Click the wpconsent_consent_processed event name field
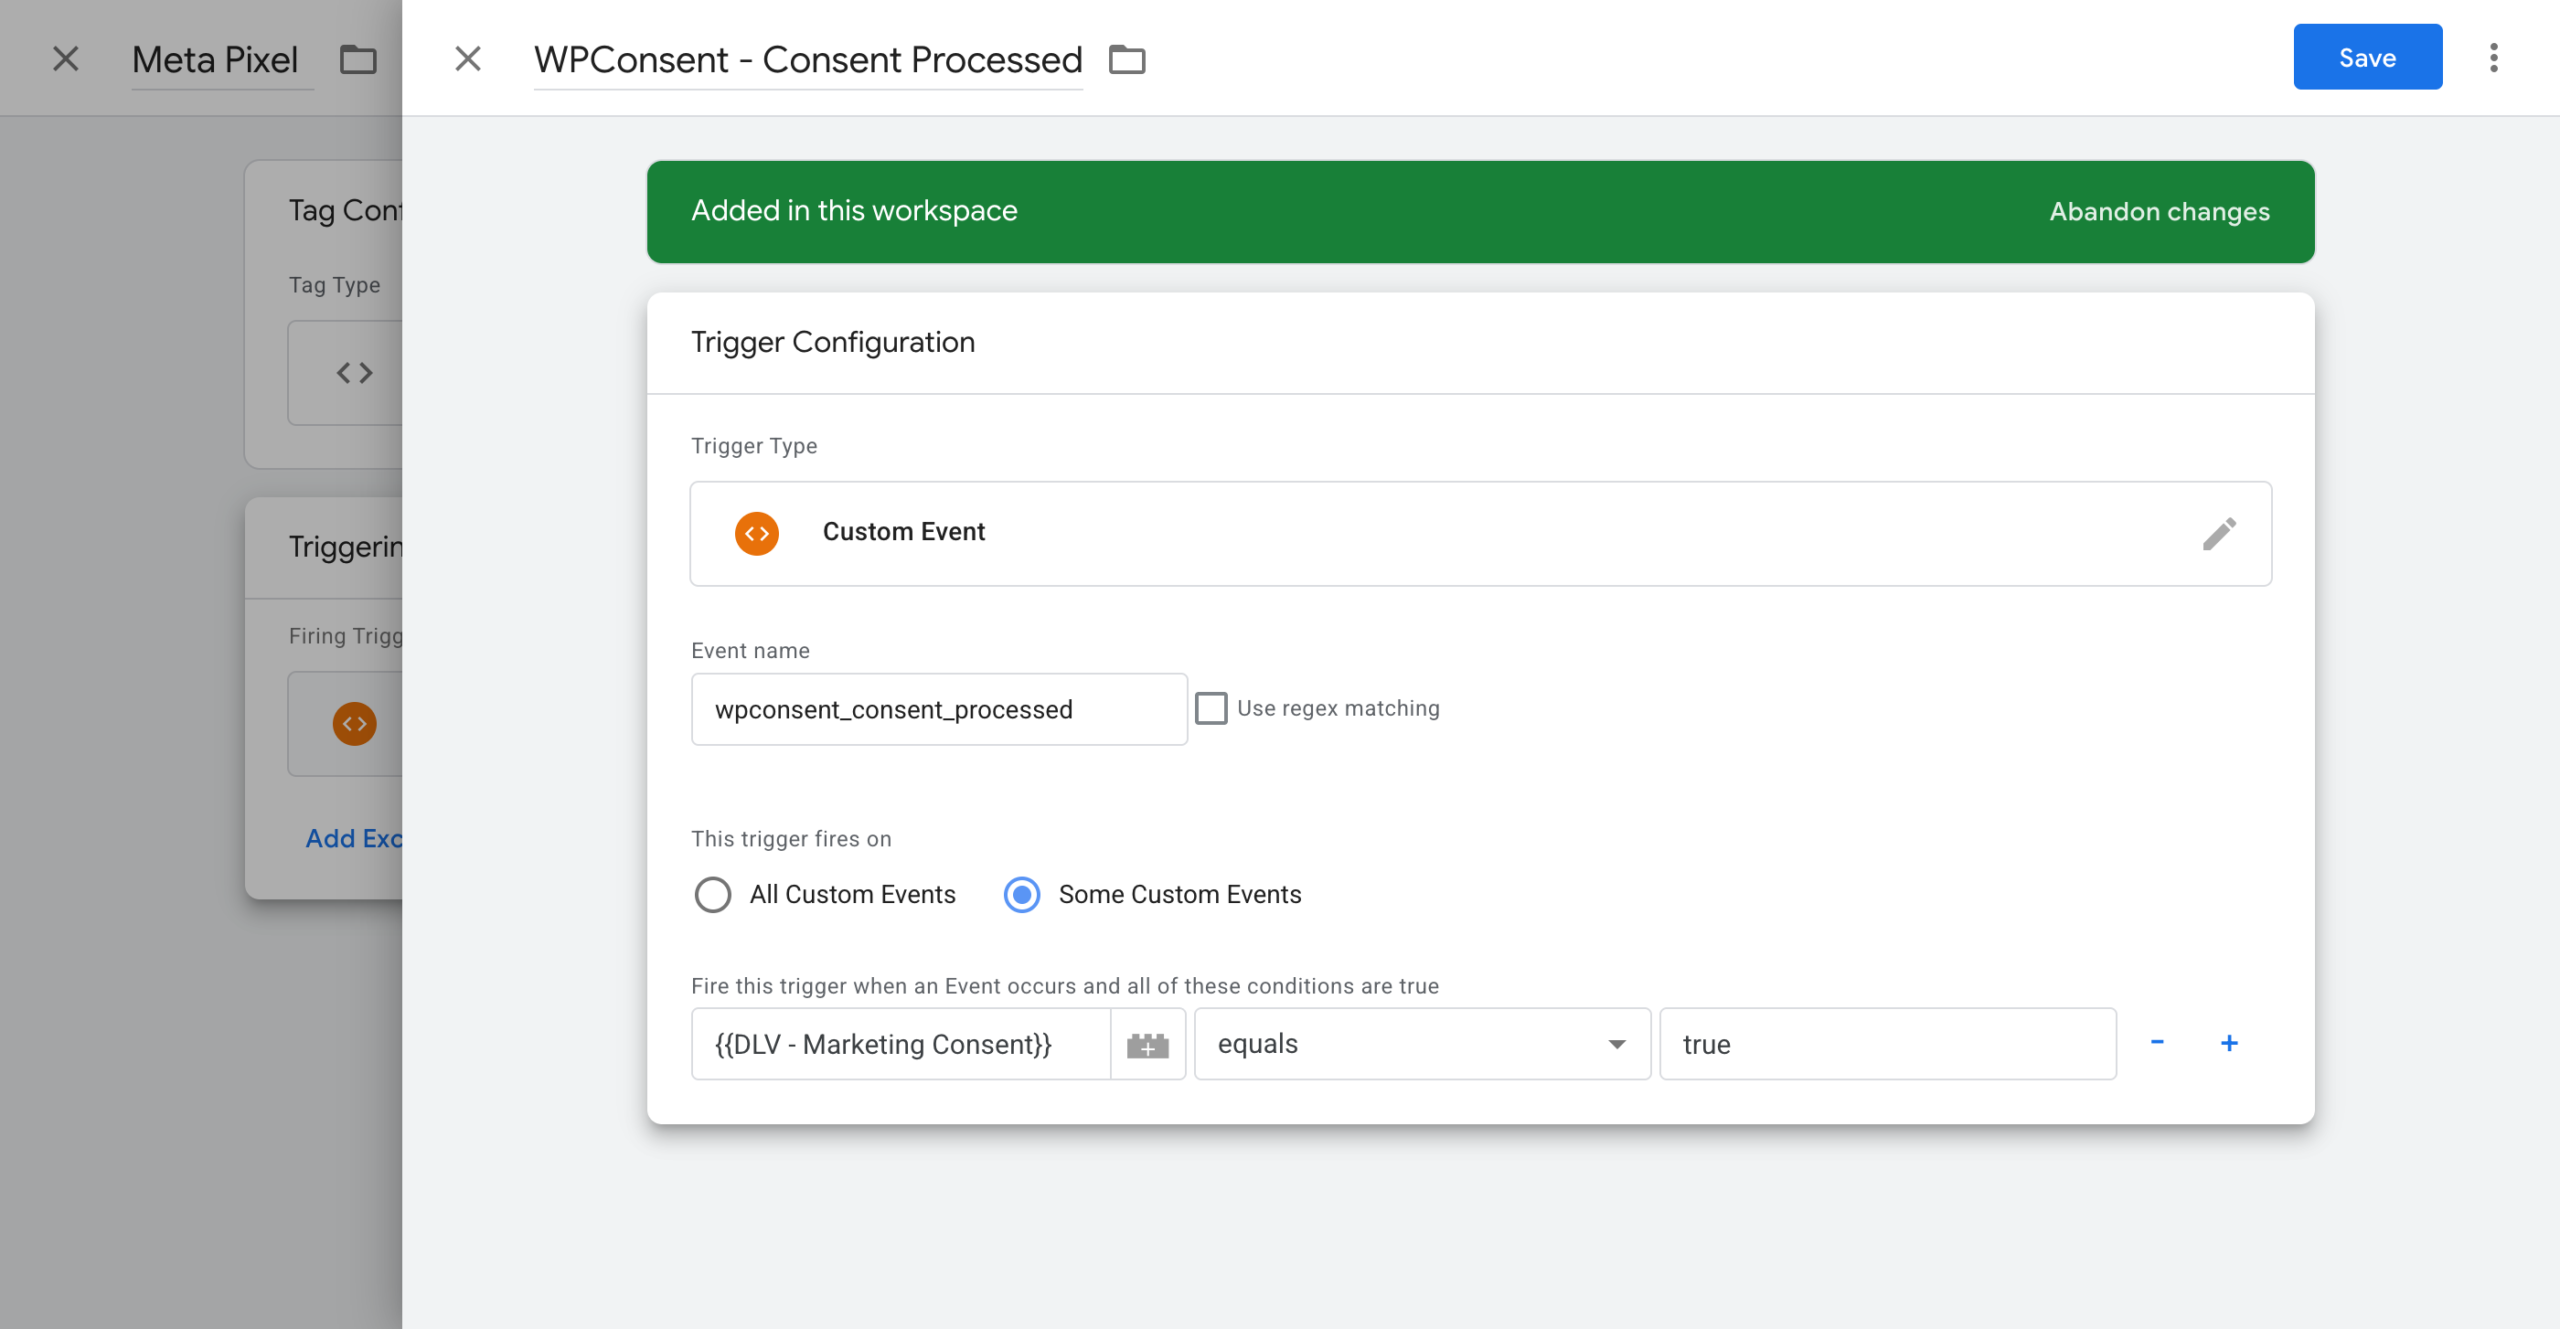Screen dimensions: 2560x1329 tap(938, 709)
